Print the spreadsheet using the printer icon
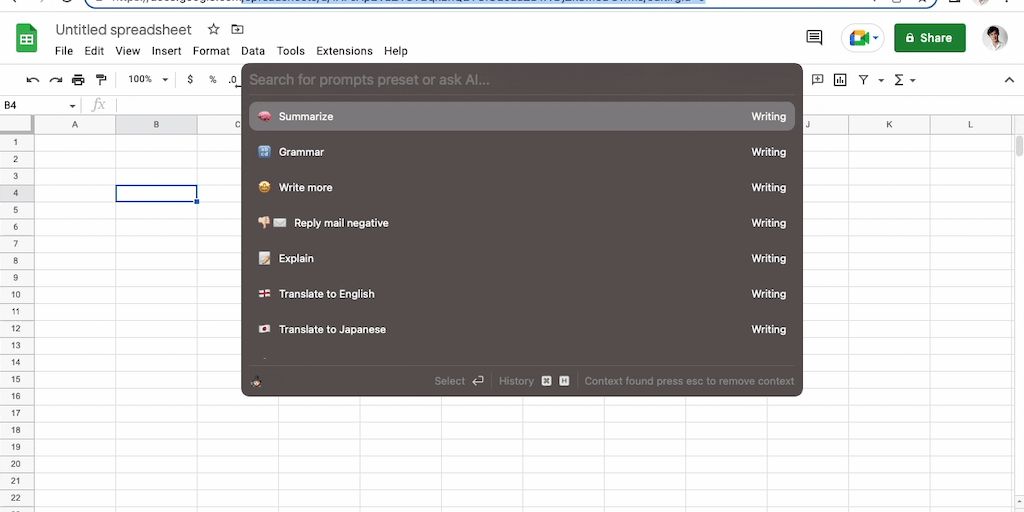Screen dimensions: 1024x512 pos(78,80)
